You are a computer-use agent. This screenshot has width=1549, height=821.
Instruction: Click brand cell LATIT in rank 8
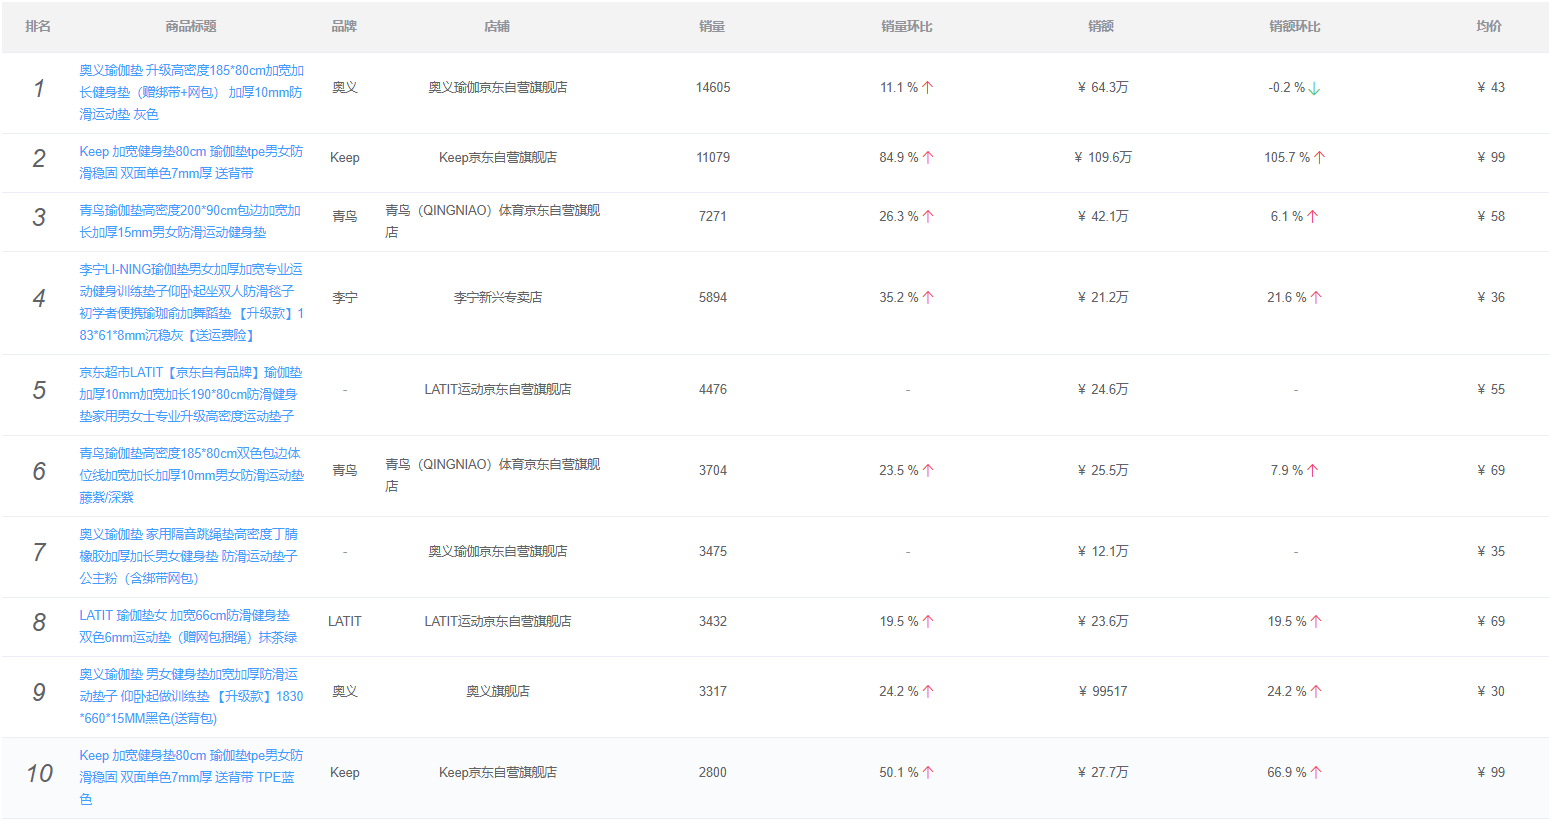tap(345, 622)
